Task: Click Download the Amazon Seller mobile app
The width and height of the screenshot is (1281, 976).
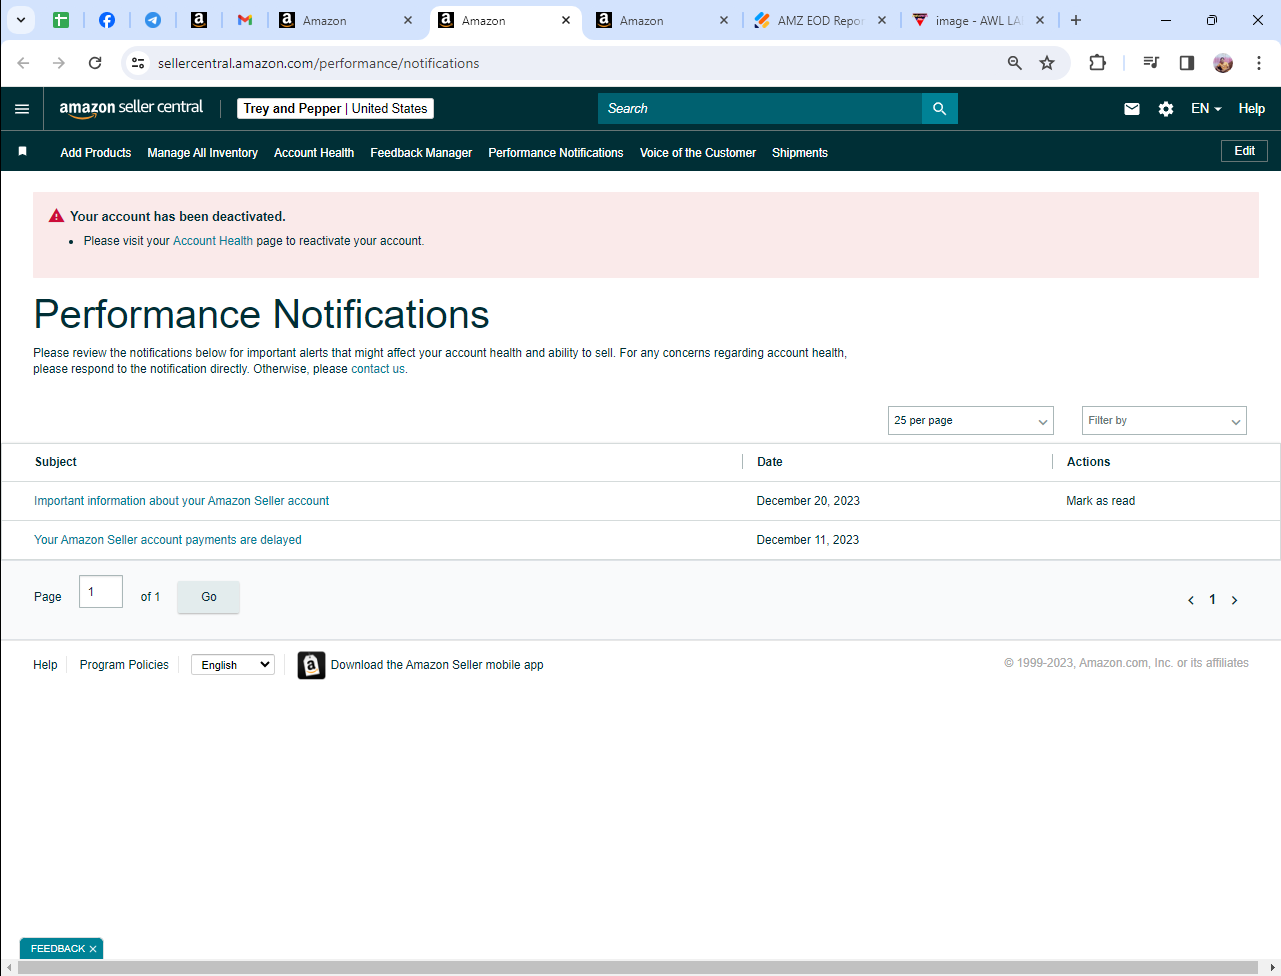Action: pyautogui.click(x=437, y=665)
